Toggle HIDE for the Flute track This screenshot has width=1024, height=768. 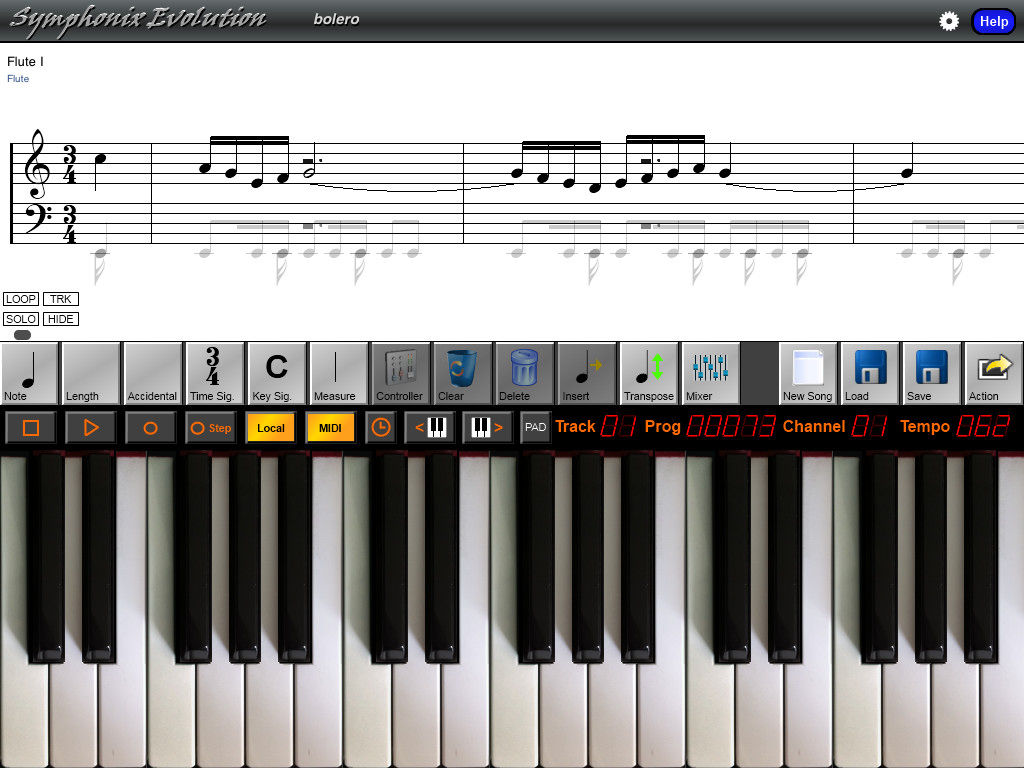tap(61, 319)
